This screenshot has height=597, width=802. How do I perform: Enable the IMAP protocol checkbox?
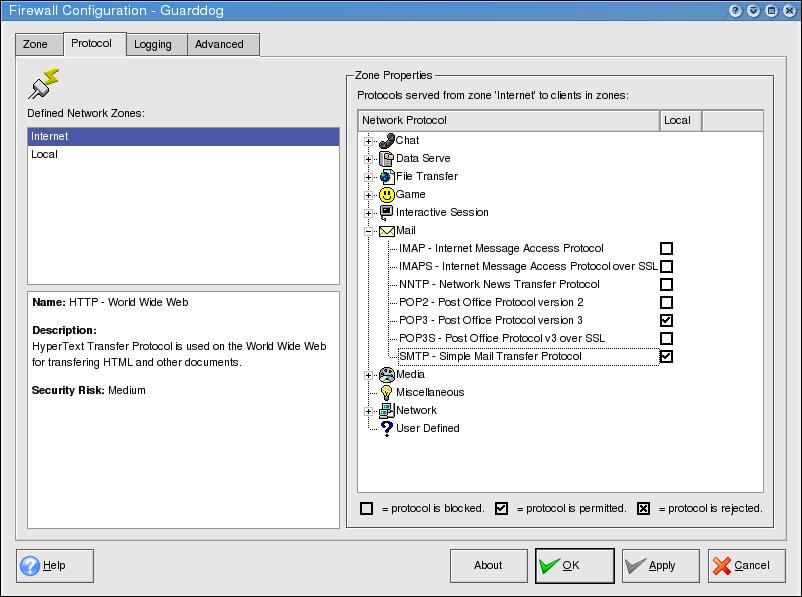667,248
